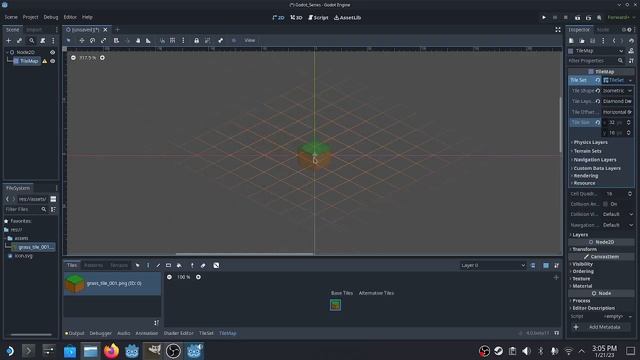Open the TileSet bottom panel tab
Viewport: 640px width, 360px height.
tap(206, 333)
